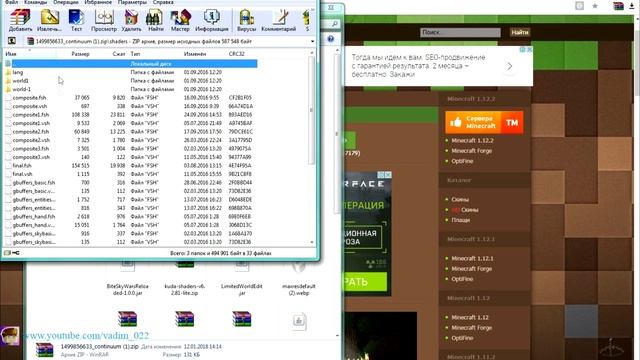Screen dimensions: 640x360
Task: Open the Просмотр (View) tool
Action: coord(104,20)
